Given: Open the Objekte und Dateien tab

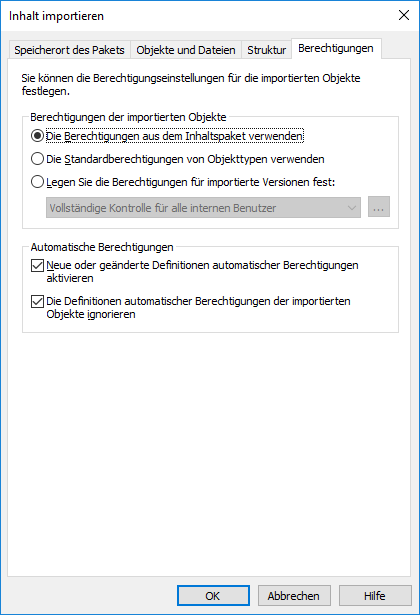Looking at the screenshot, I should [185, 50].
